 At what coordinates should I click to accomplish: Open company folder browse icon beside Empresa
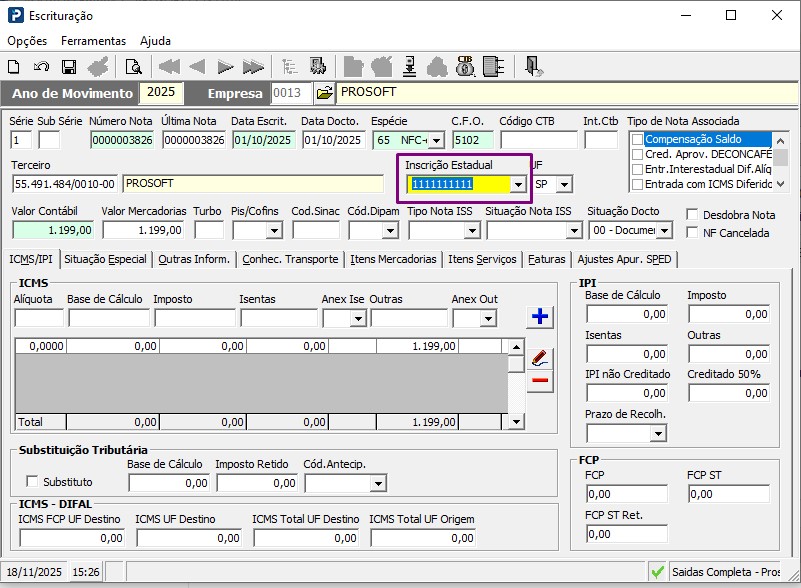(x=324, y=93)
